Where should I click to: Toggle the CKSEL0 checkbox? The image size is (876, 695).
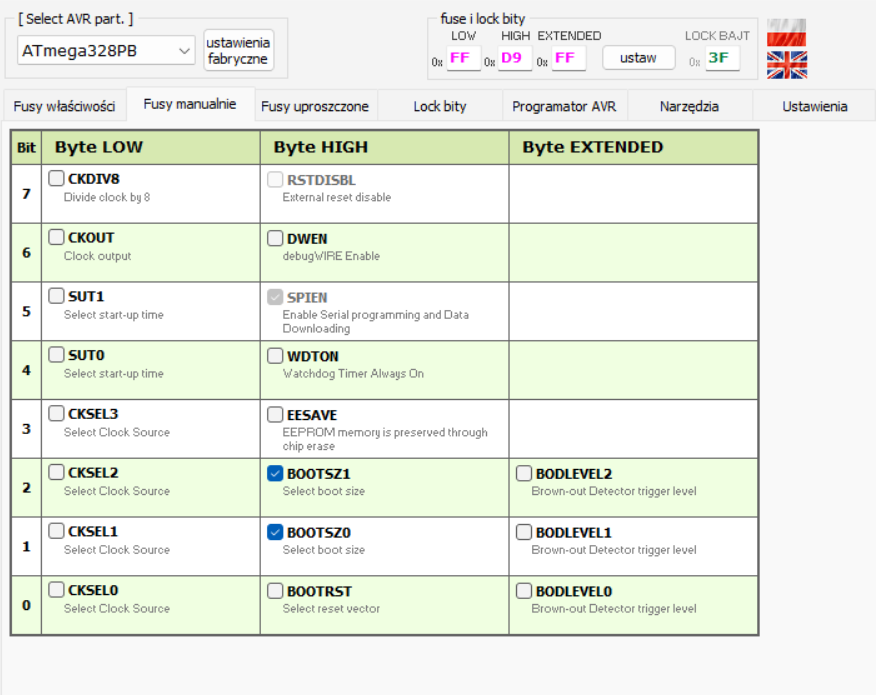click(56, 590)
